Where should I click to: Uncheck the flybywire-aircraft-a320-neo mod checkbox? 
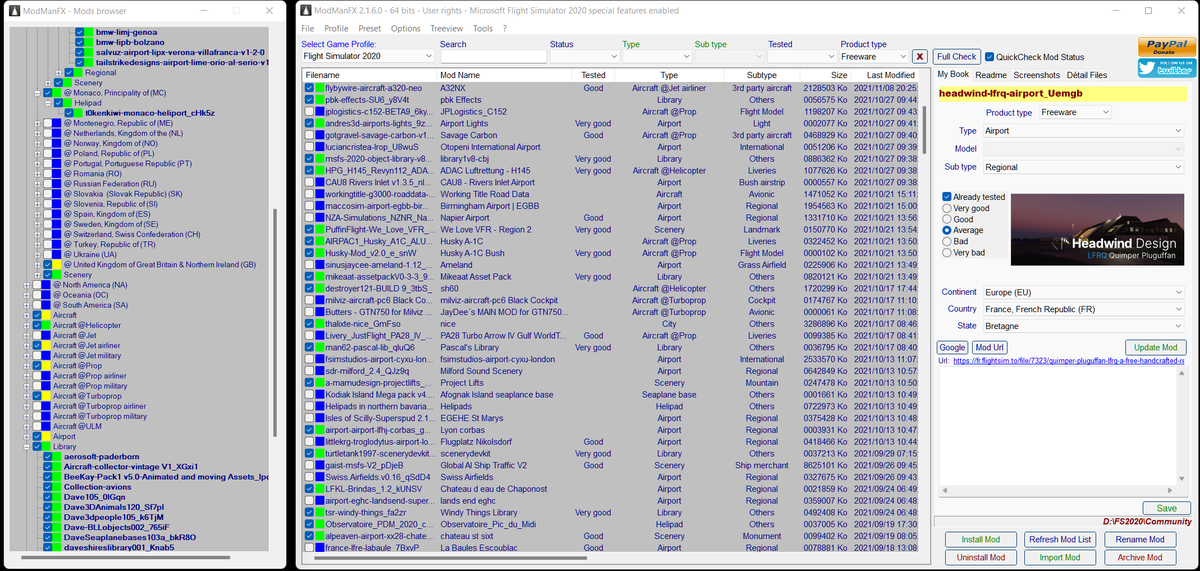(x=309, y=88)
